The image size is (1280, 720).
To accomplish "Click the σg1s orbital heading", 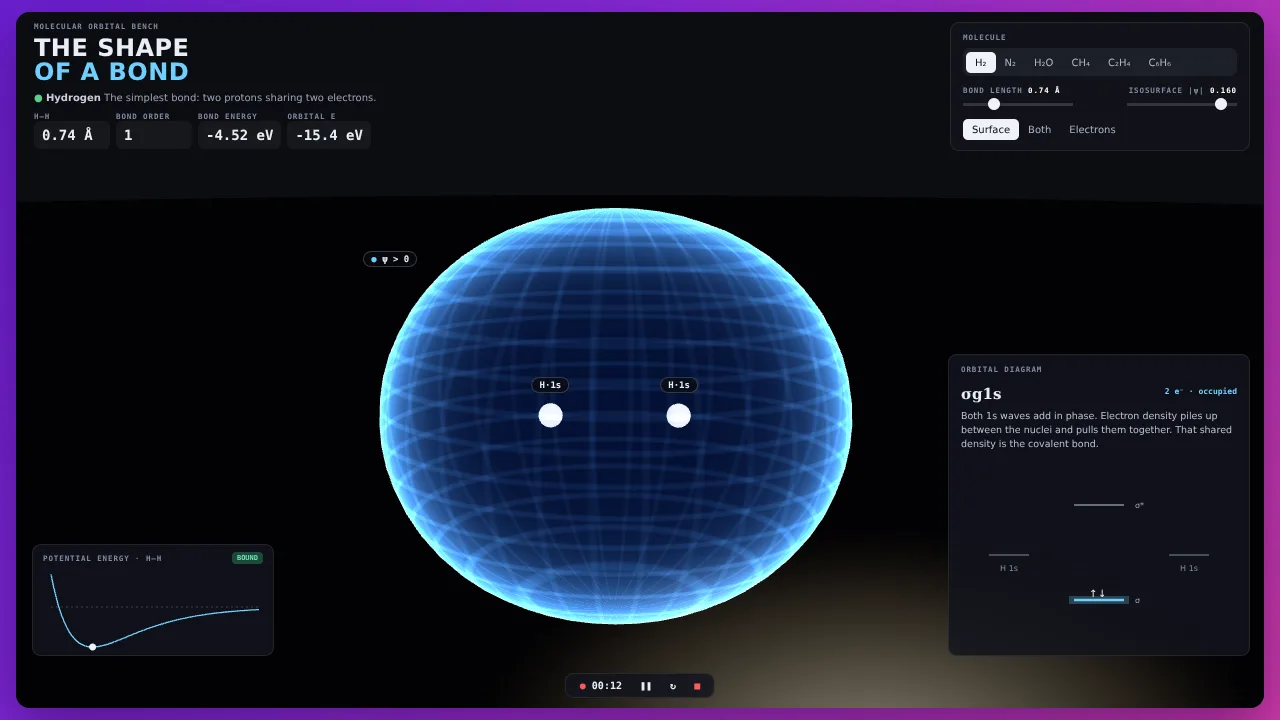I will pos(981,394).
